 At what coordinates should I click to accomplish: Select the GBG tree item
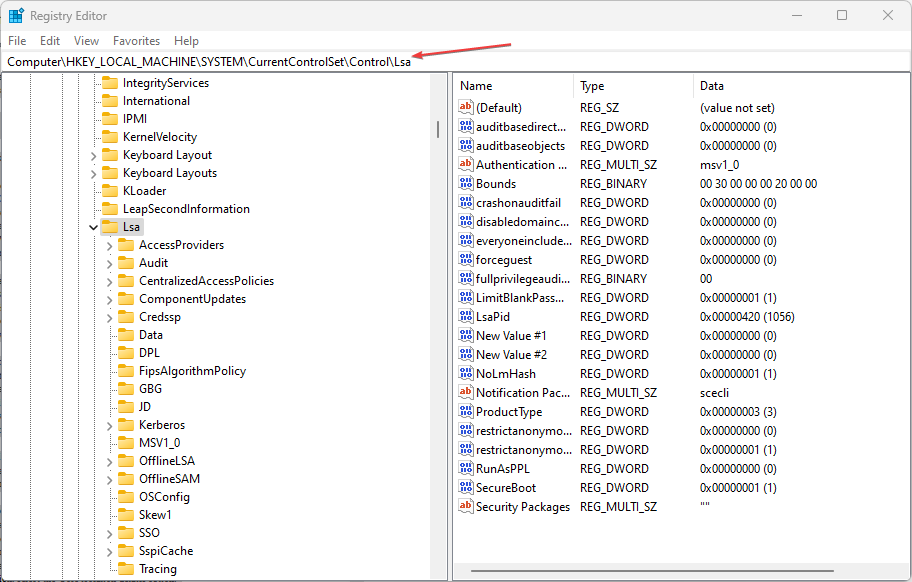coord(150,388)
